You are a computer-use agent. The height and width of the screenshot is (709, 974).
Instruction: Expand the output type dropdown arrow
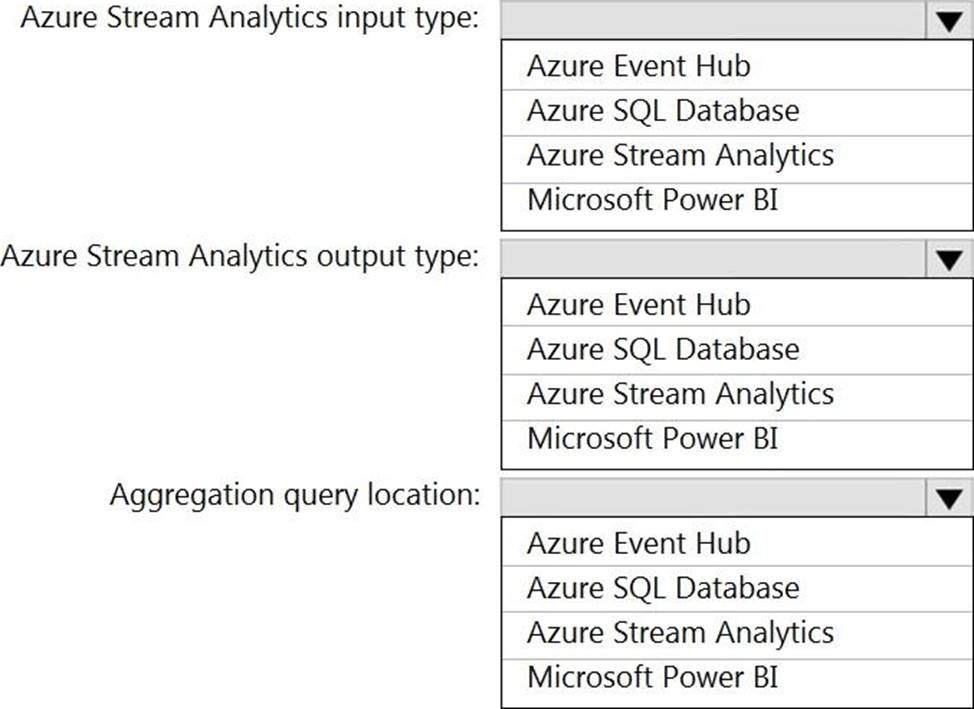coord(947,260)
